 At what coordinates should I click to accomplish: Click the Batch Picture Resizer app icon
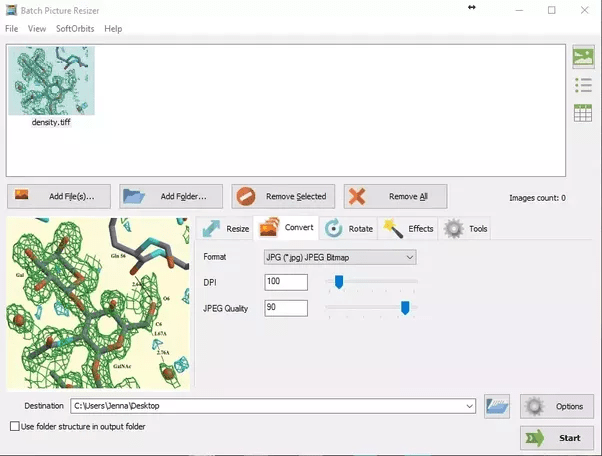point(11,10)
